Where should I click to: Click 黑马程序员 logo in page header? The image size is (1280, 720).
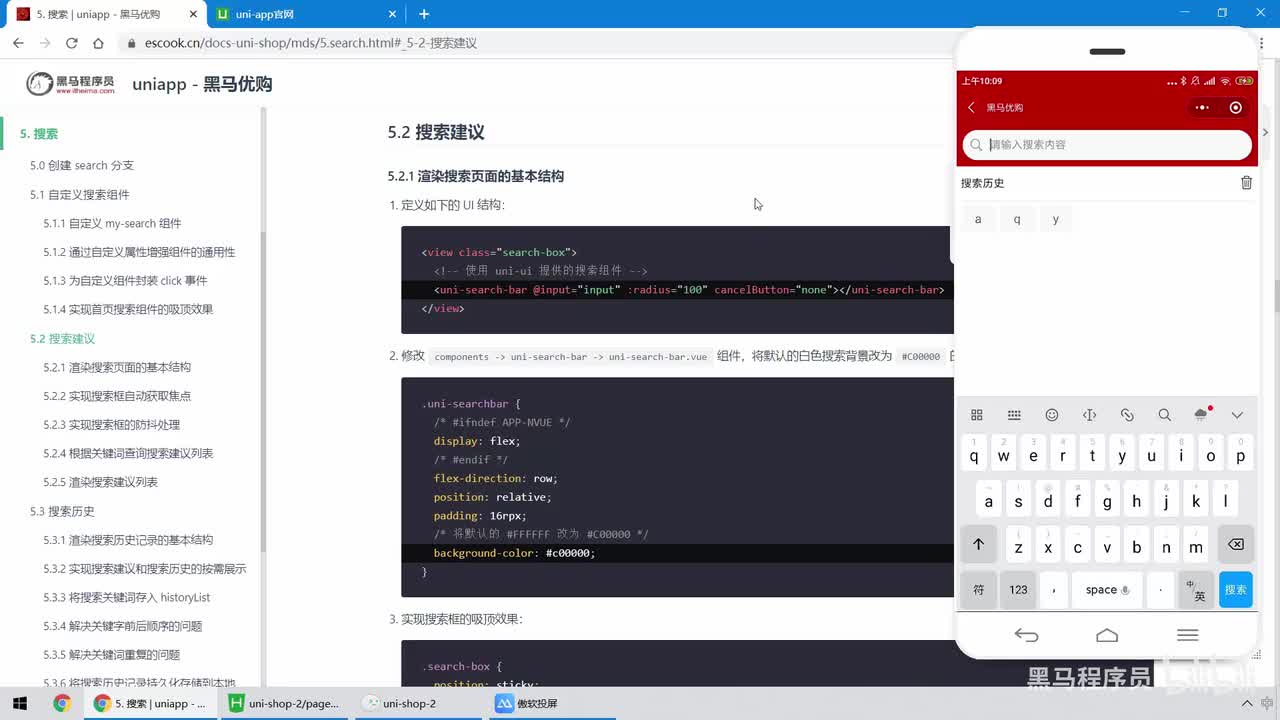pos(70,84)
